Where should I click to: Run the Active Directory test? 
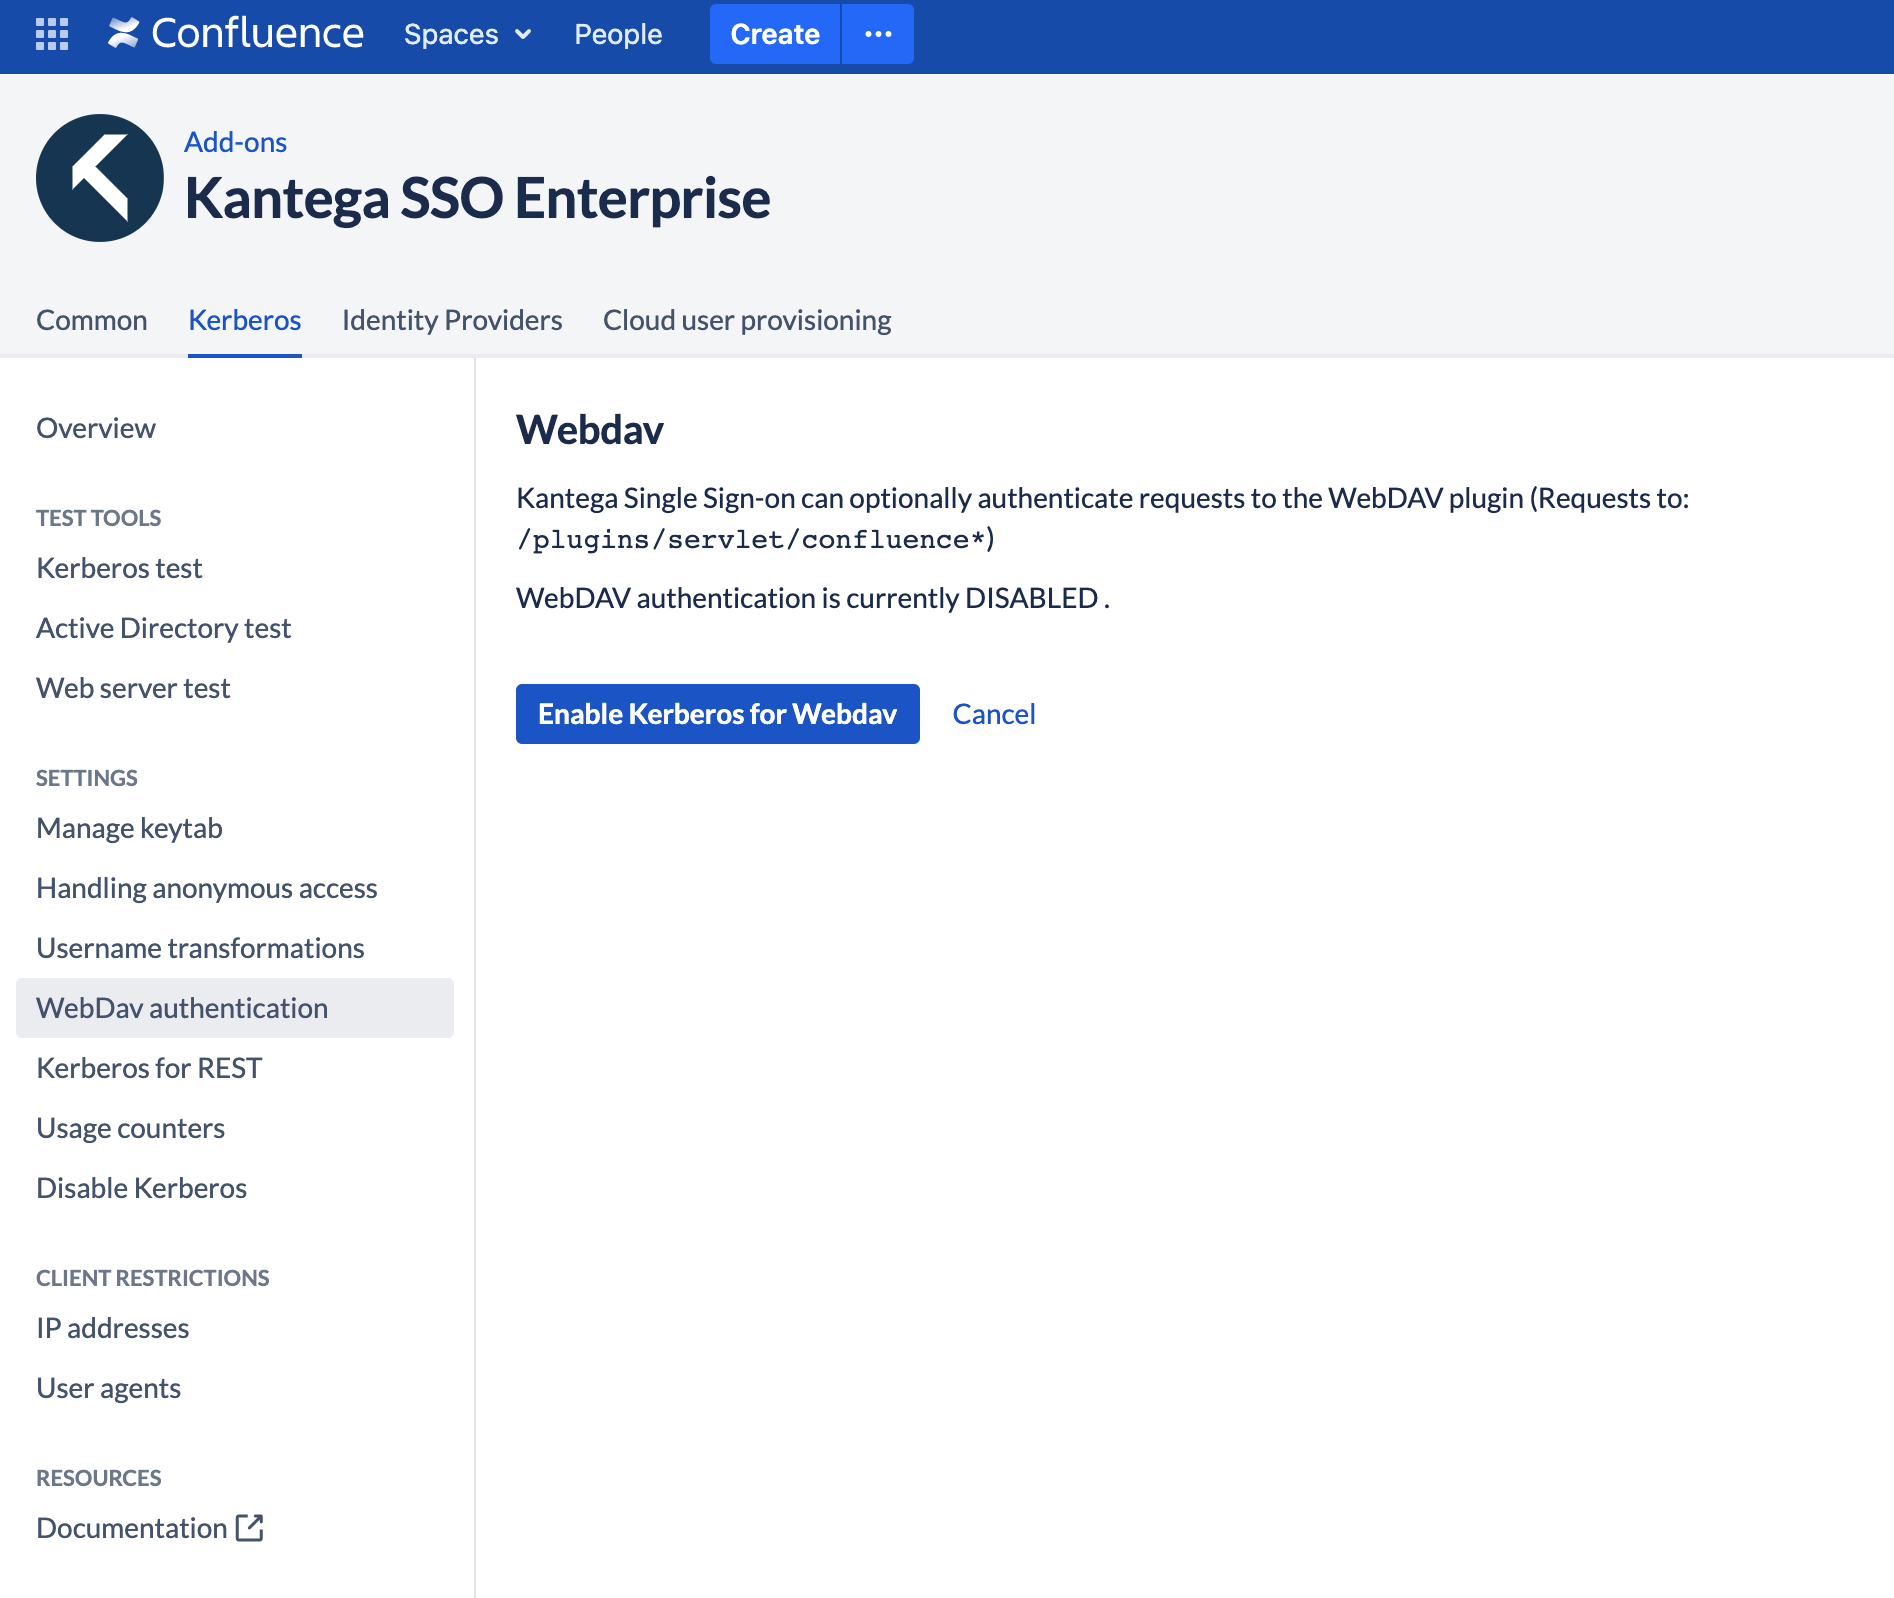tap(163, 627)
